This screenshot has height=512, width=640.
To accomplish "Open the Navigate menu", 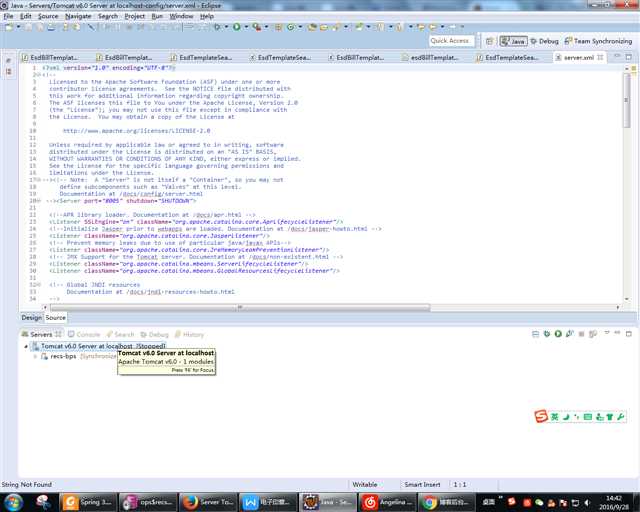I will tap(78, 16).
